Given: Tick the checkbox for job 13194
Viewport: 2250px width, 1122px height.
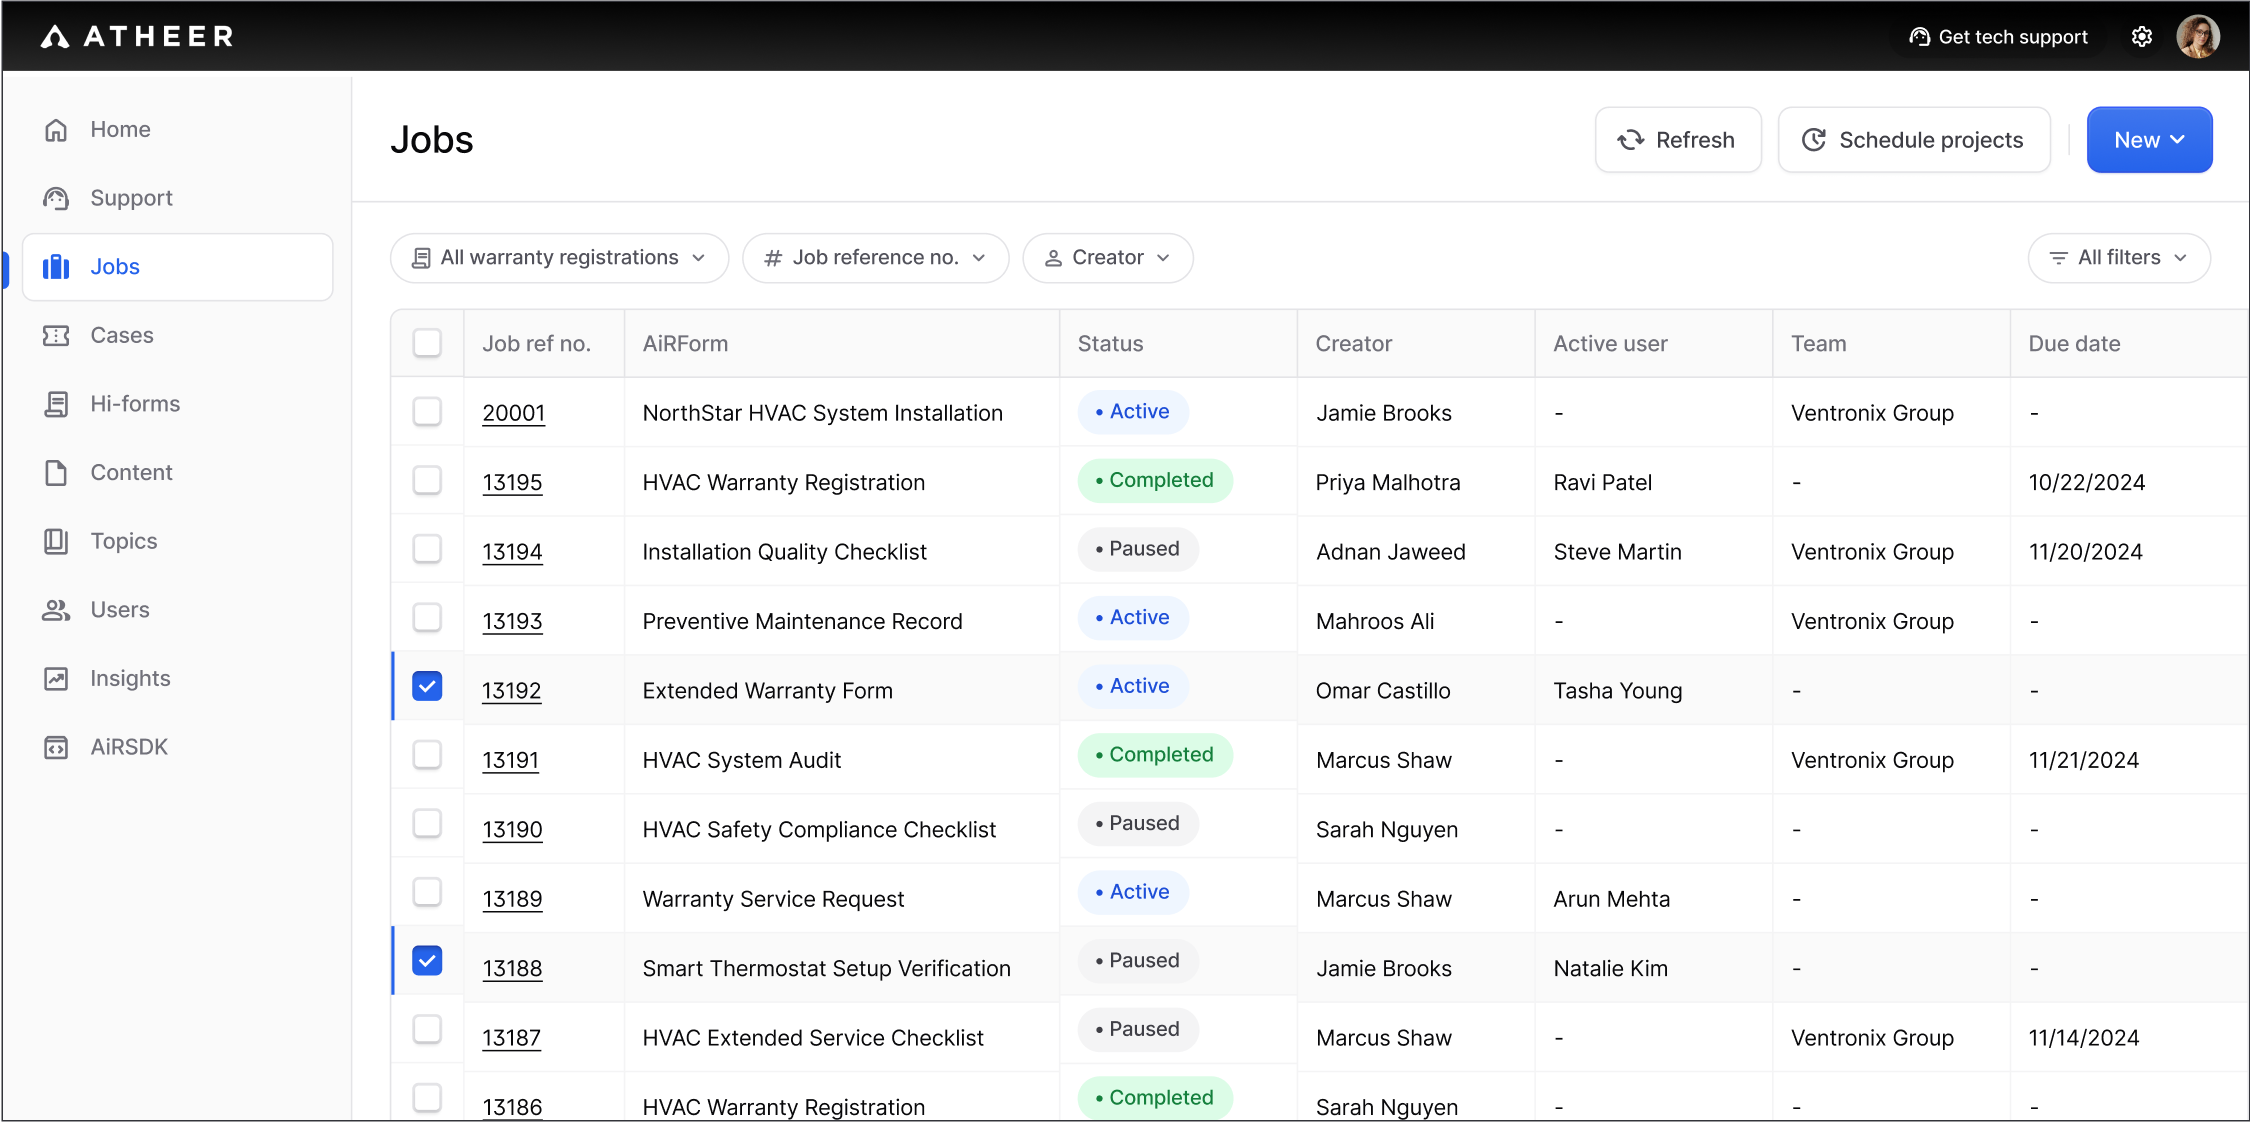Looking at the screenshot, I should click(x=427, y=549).
